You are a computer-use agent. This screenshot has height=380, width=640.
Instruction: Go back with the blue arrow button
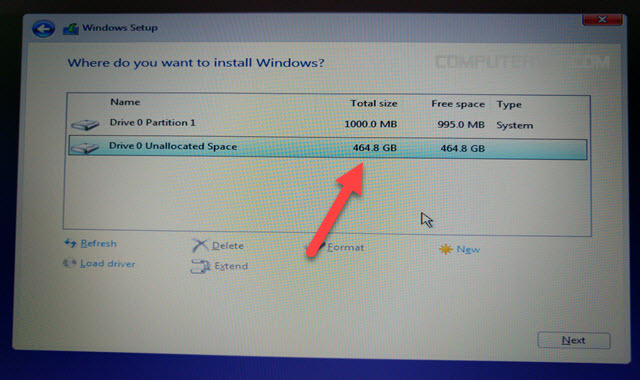click(x=43, y=29)
